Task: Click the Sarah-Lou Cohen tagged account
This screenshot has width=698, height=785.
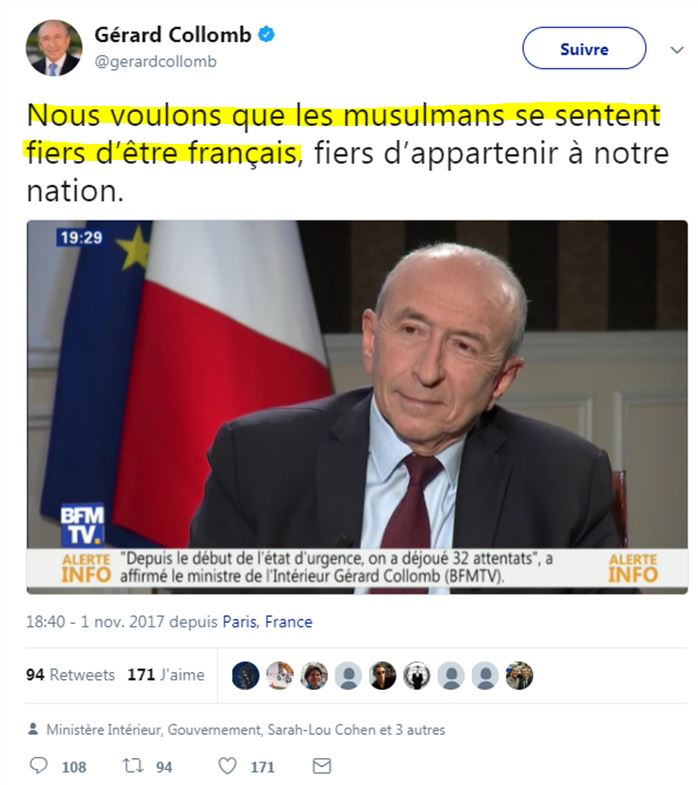Action: (321, 729)
